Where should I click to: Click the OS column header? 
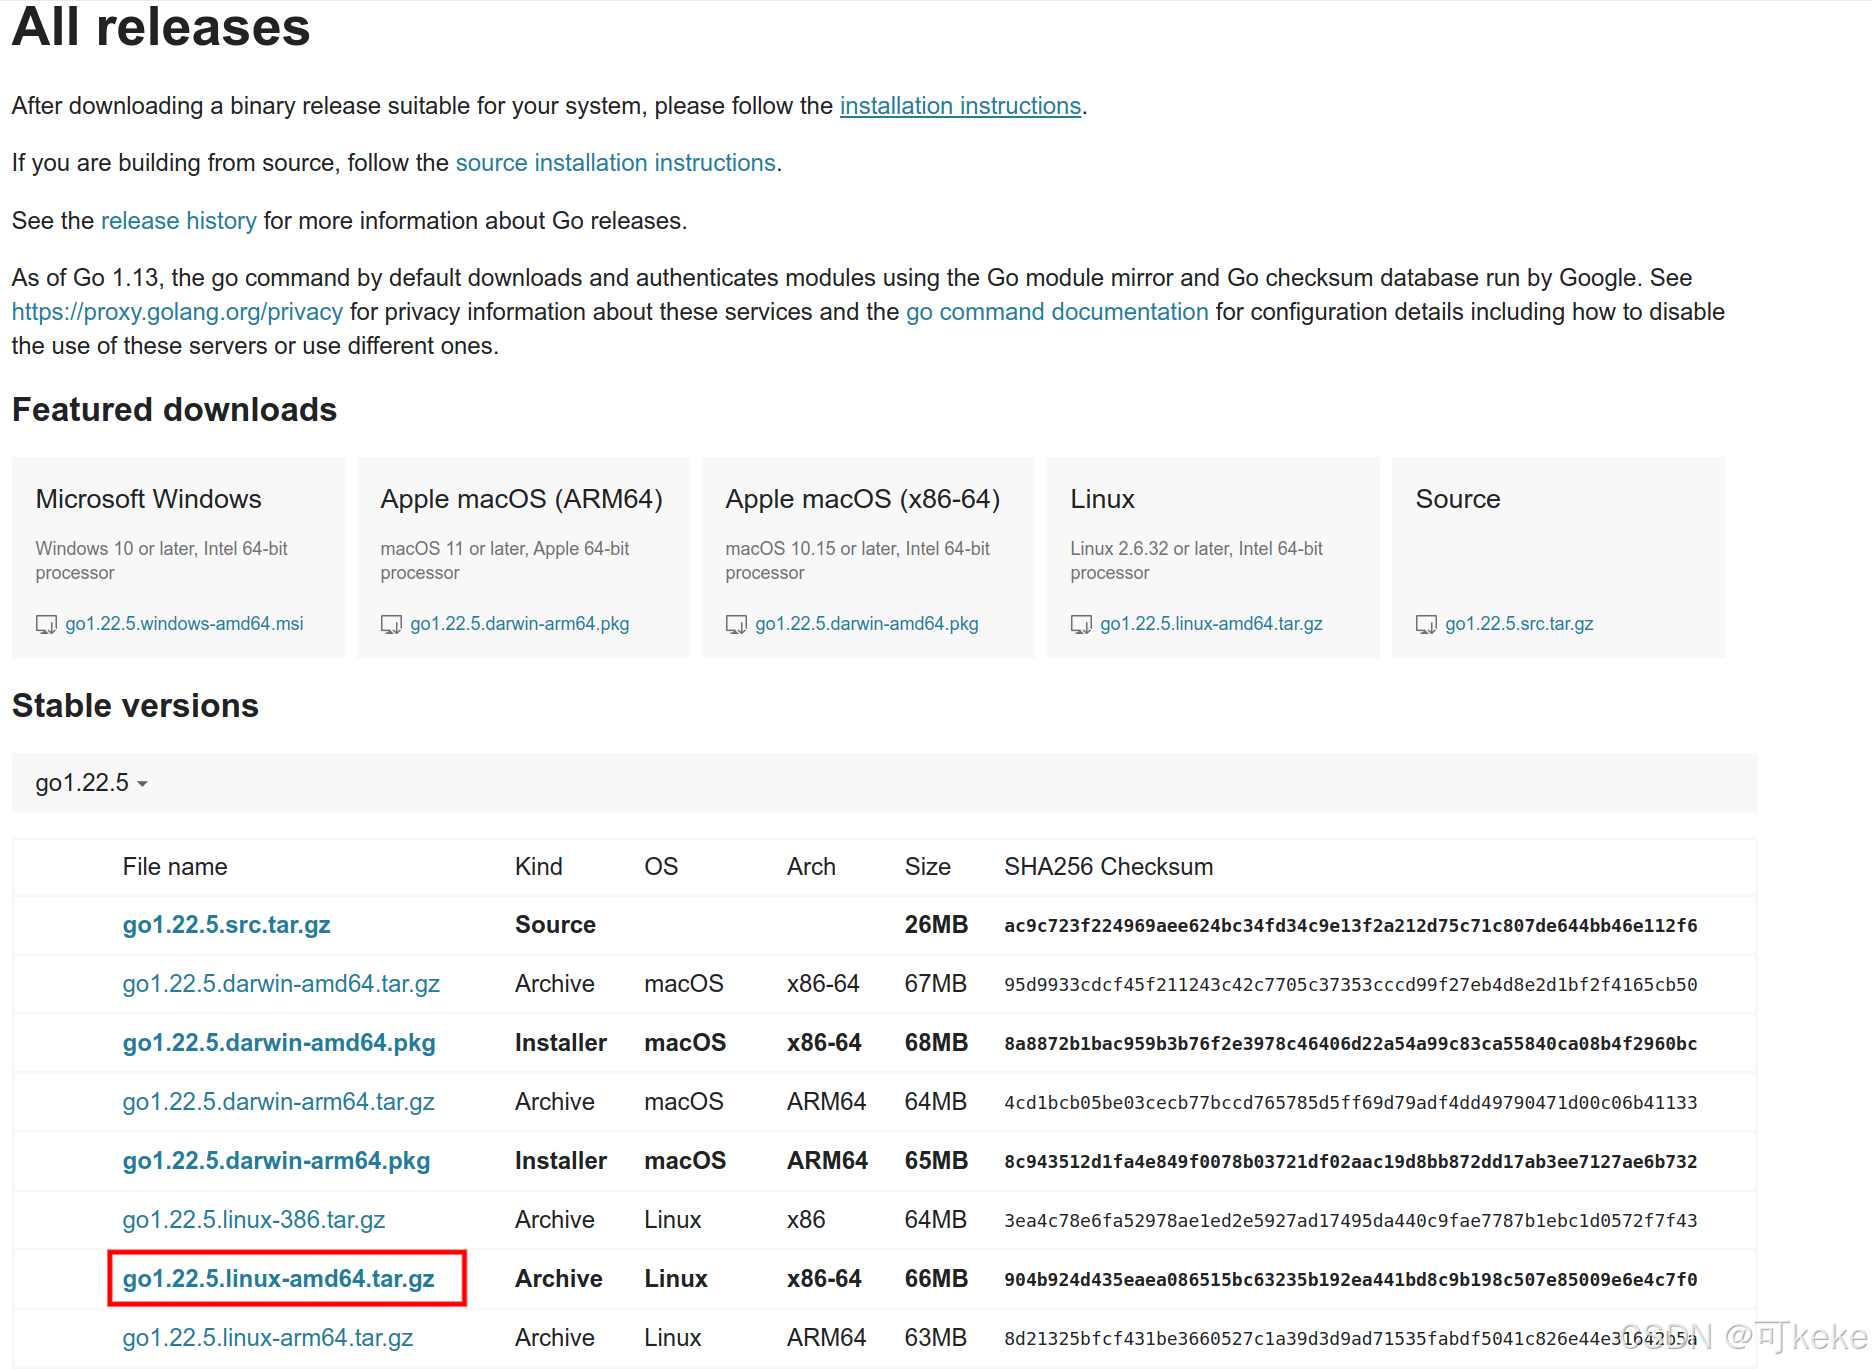click(x=661, y=867)
